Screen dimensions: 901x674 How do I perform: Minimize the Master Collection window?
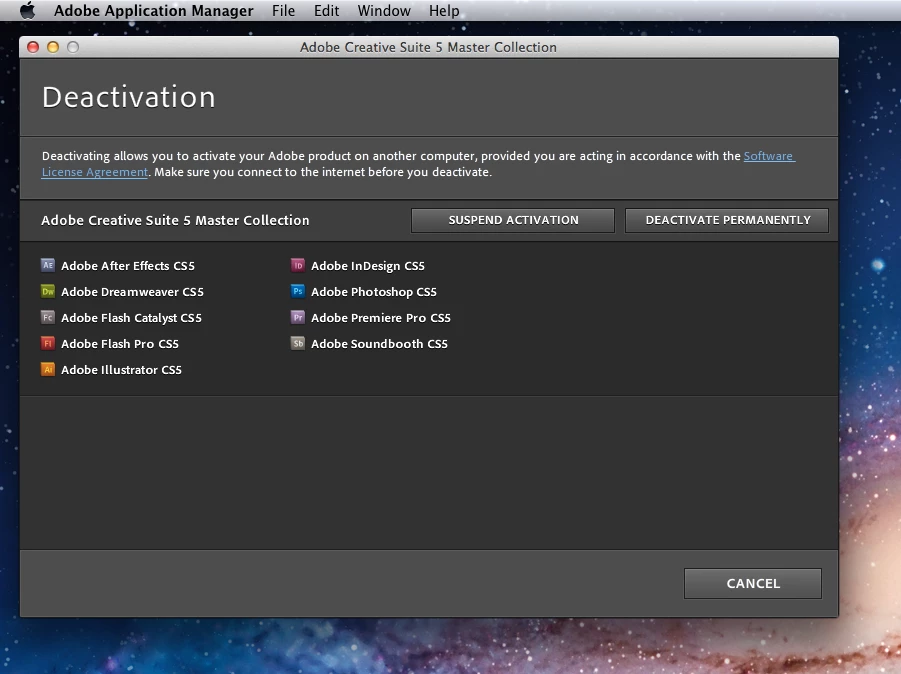tap(53, 47)
